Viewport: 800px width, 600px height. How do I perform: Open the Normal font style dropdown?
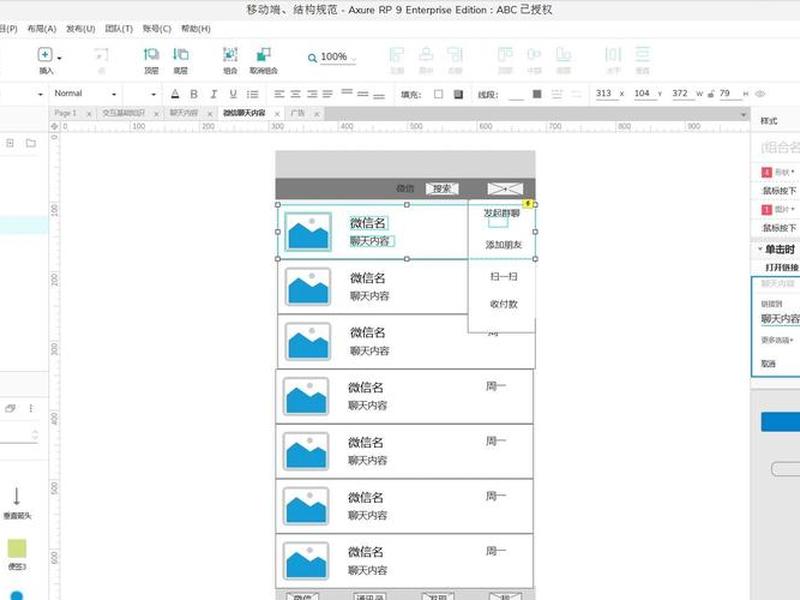[85, 94]
